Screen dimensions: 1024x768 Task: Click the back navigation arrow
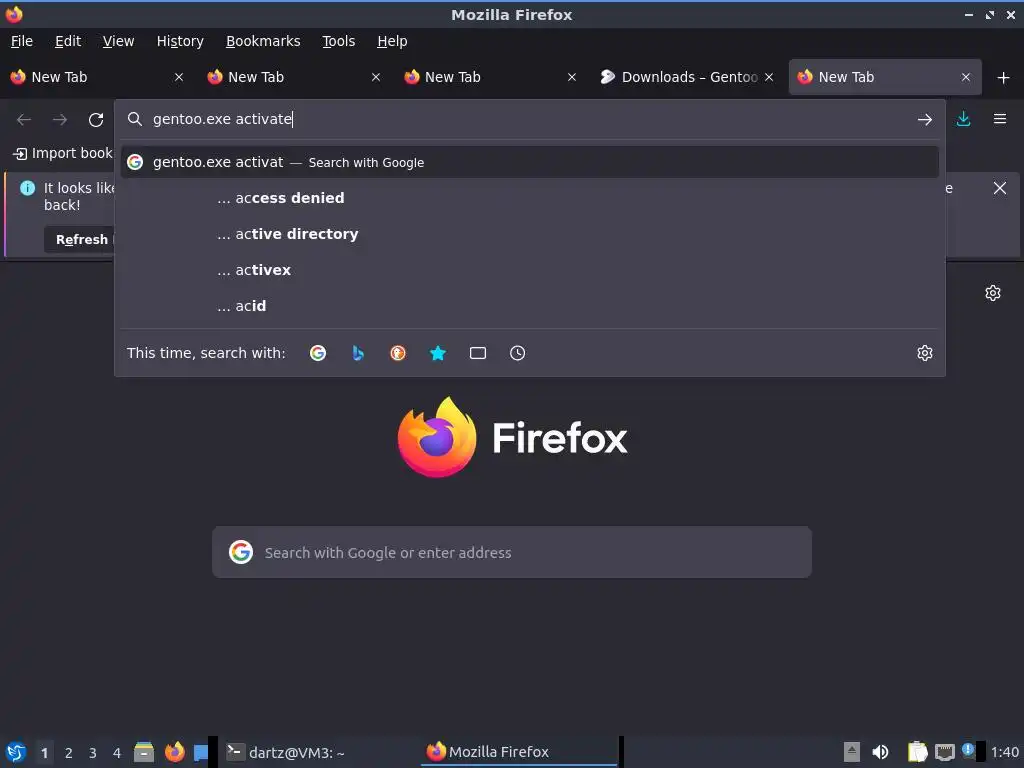pos(24,120)
